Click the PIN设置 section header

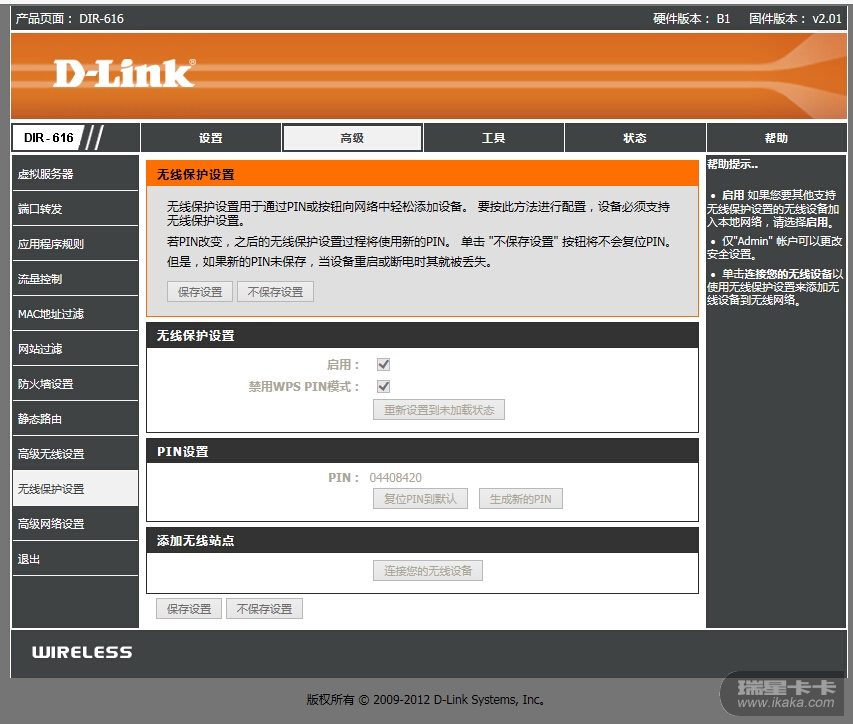click(422, 451)
